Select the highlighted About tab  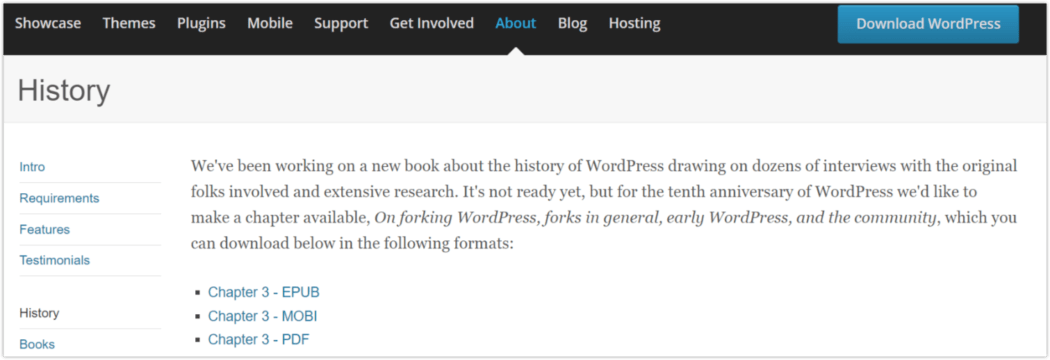516,23
